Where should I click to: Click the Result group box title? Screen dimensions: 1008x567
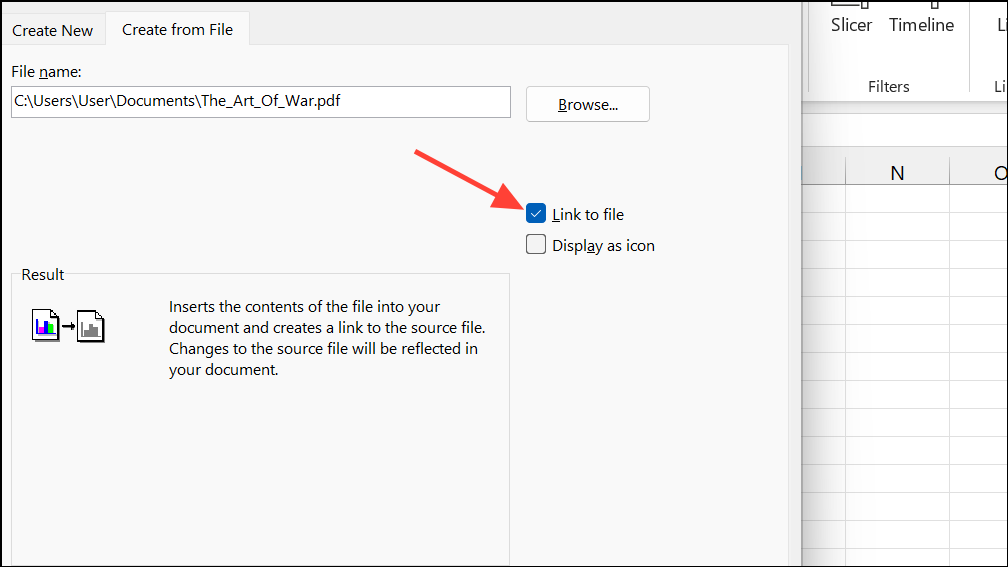43,275
